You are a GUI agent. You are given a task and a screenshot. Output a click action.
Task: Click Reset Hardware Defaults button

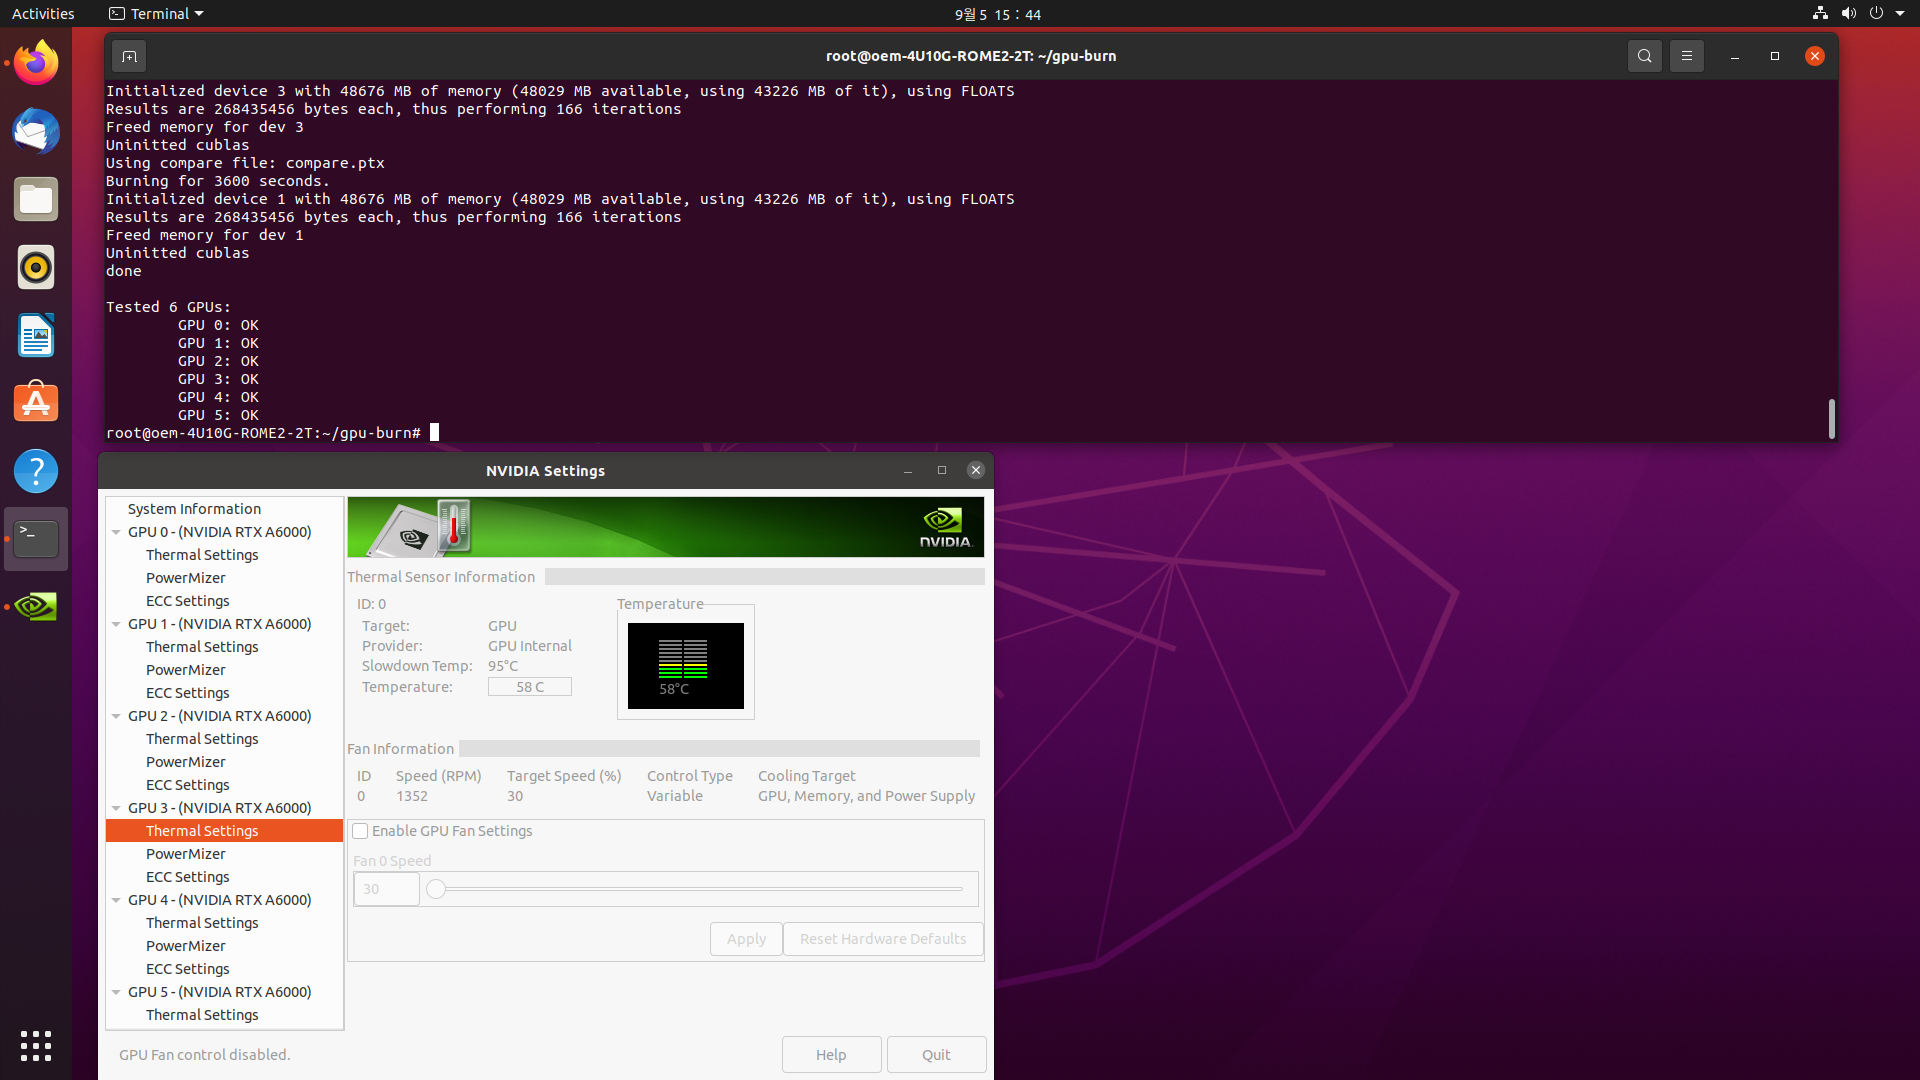pos(883,939)
